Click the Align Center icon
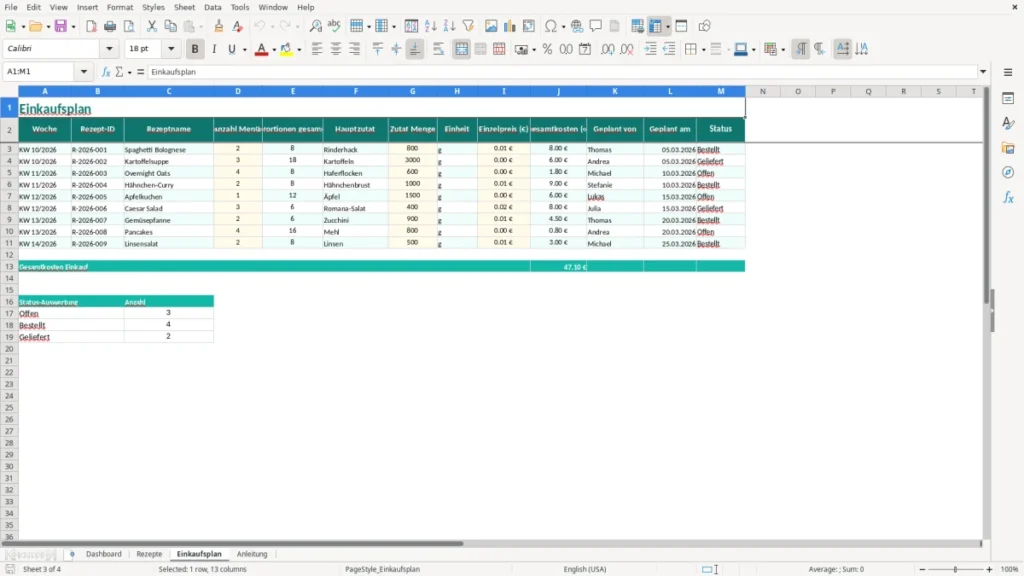Viewport: 1024px width, 576px height. tap(336, 49)
